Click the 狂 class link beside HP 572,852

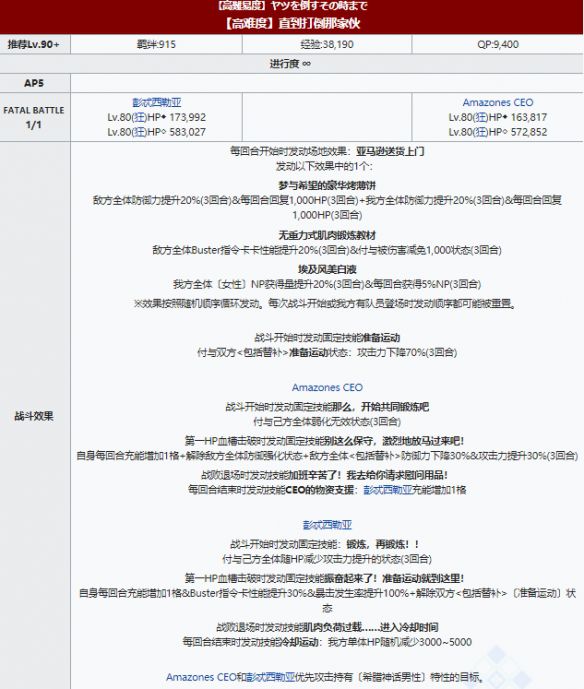pos(481,132)
